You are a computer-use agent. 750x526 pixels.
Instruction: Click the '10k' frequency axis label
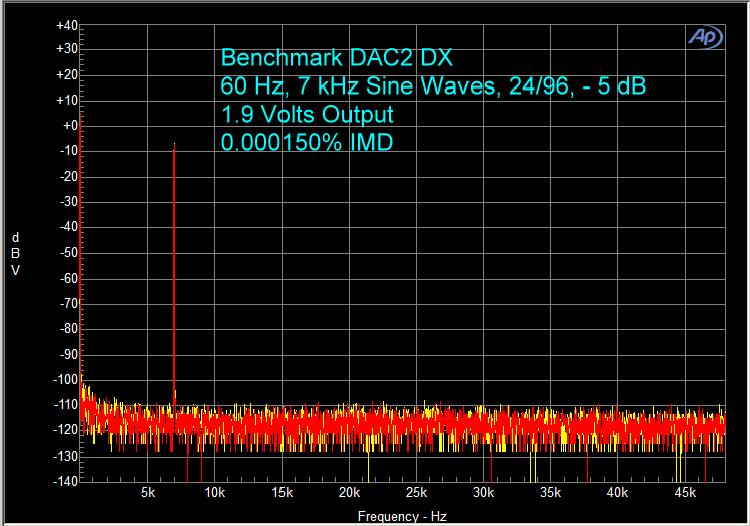pyautogui.click(x=215, y=493)
